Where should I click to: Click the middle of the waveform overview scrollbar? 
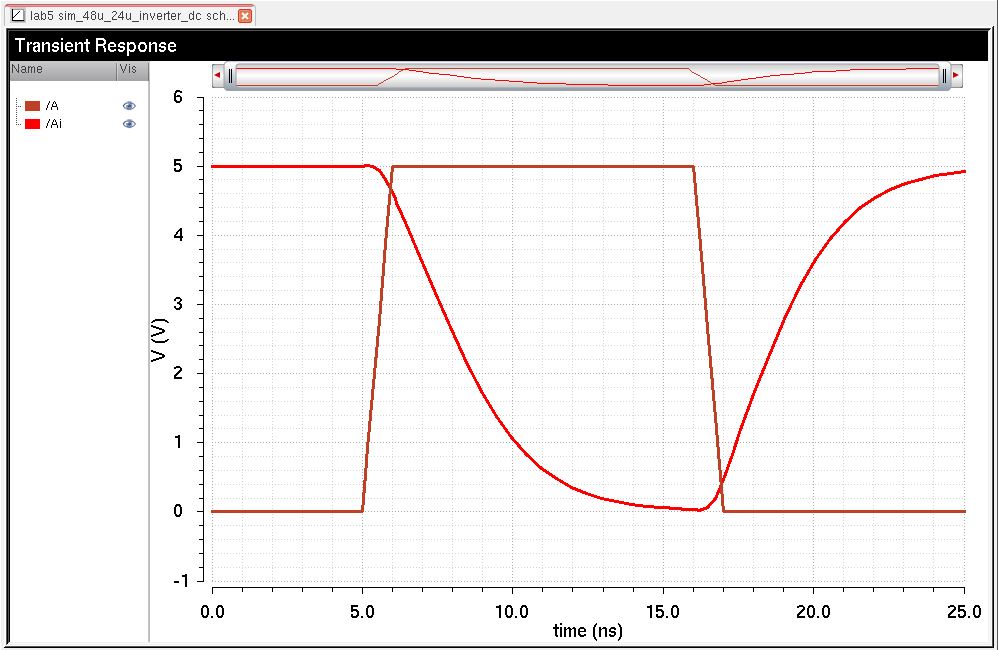(x=587, y=76)
